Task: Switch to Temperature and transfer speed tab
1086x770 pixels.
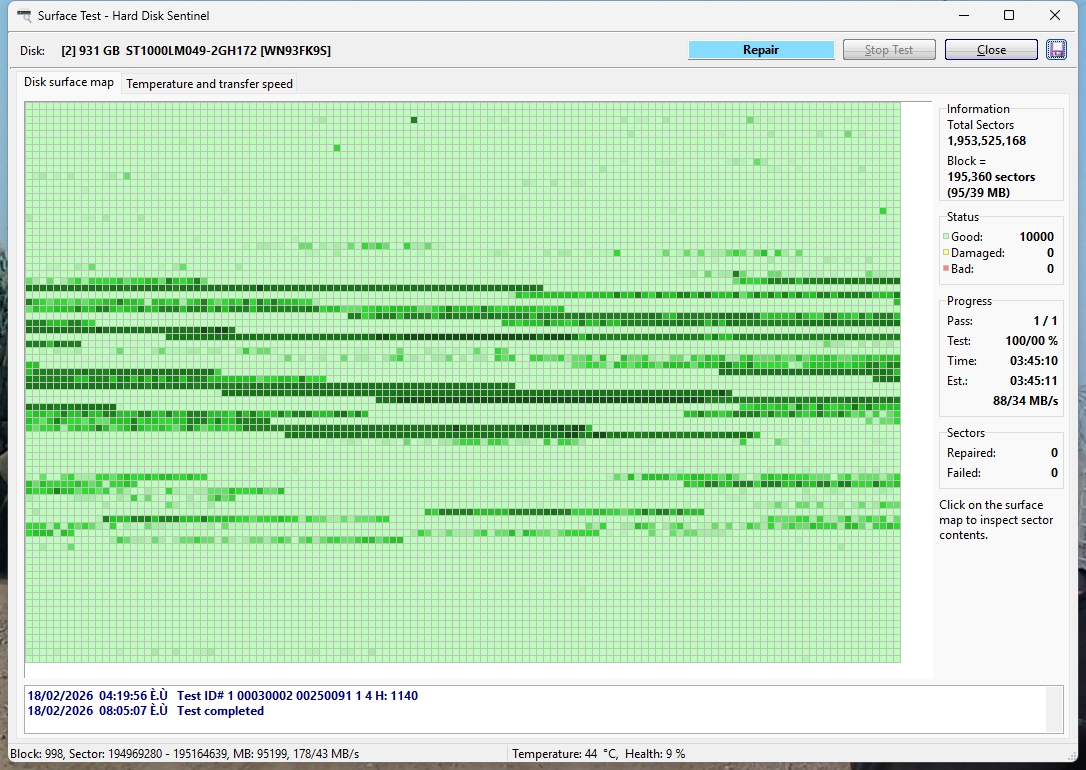Action: [209, 84]
